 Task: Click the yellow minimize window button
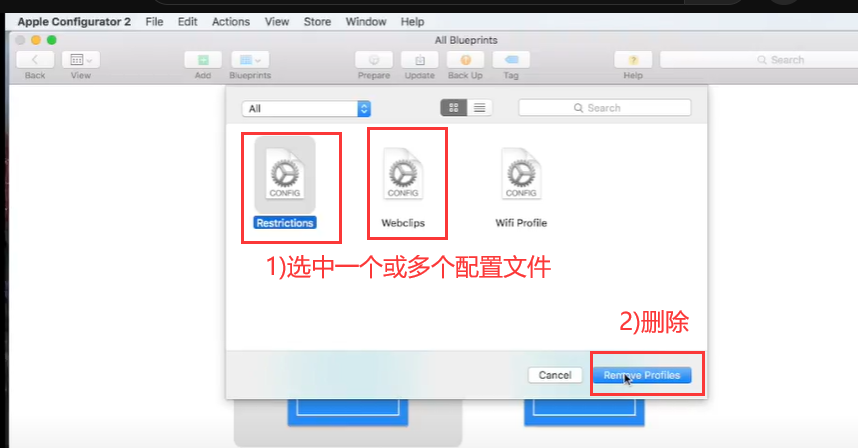[x=36, y=40]
